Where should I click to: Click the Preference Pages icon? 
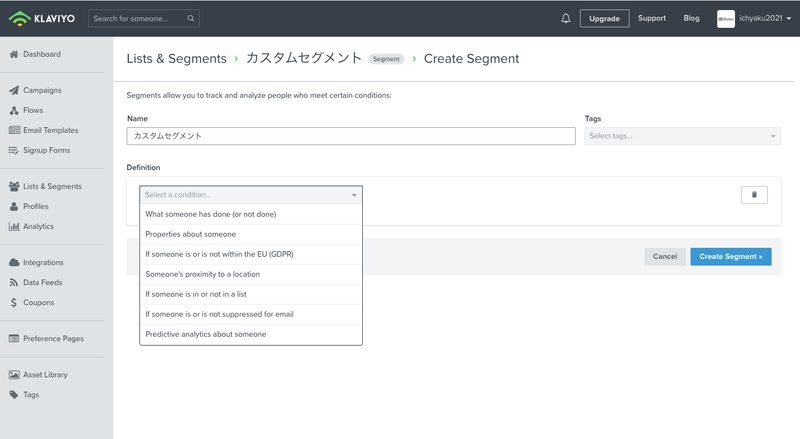tap(14, 338)
